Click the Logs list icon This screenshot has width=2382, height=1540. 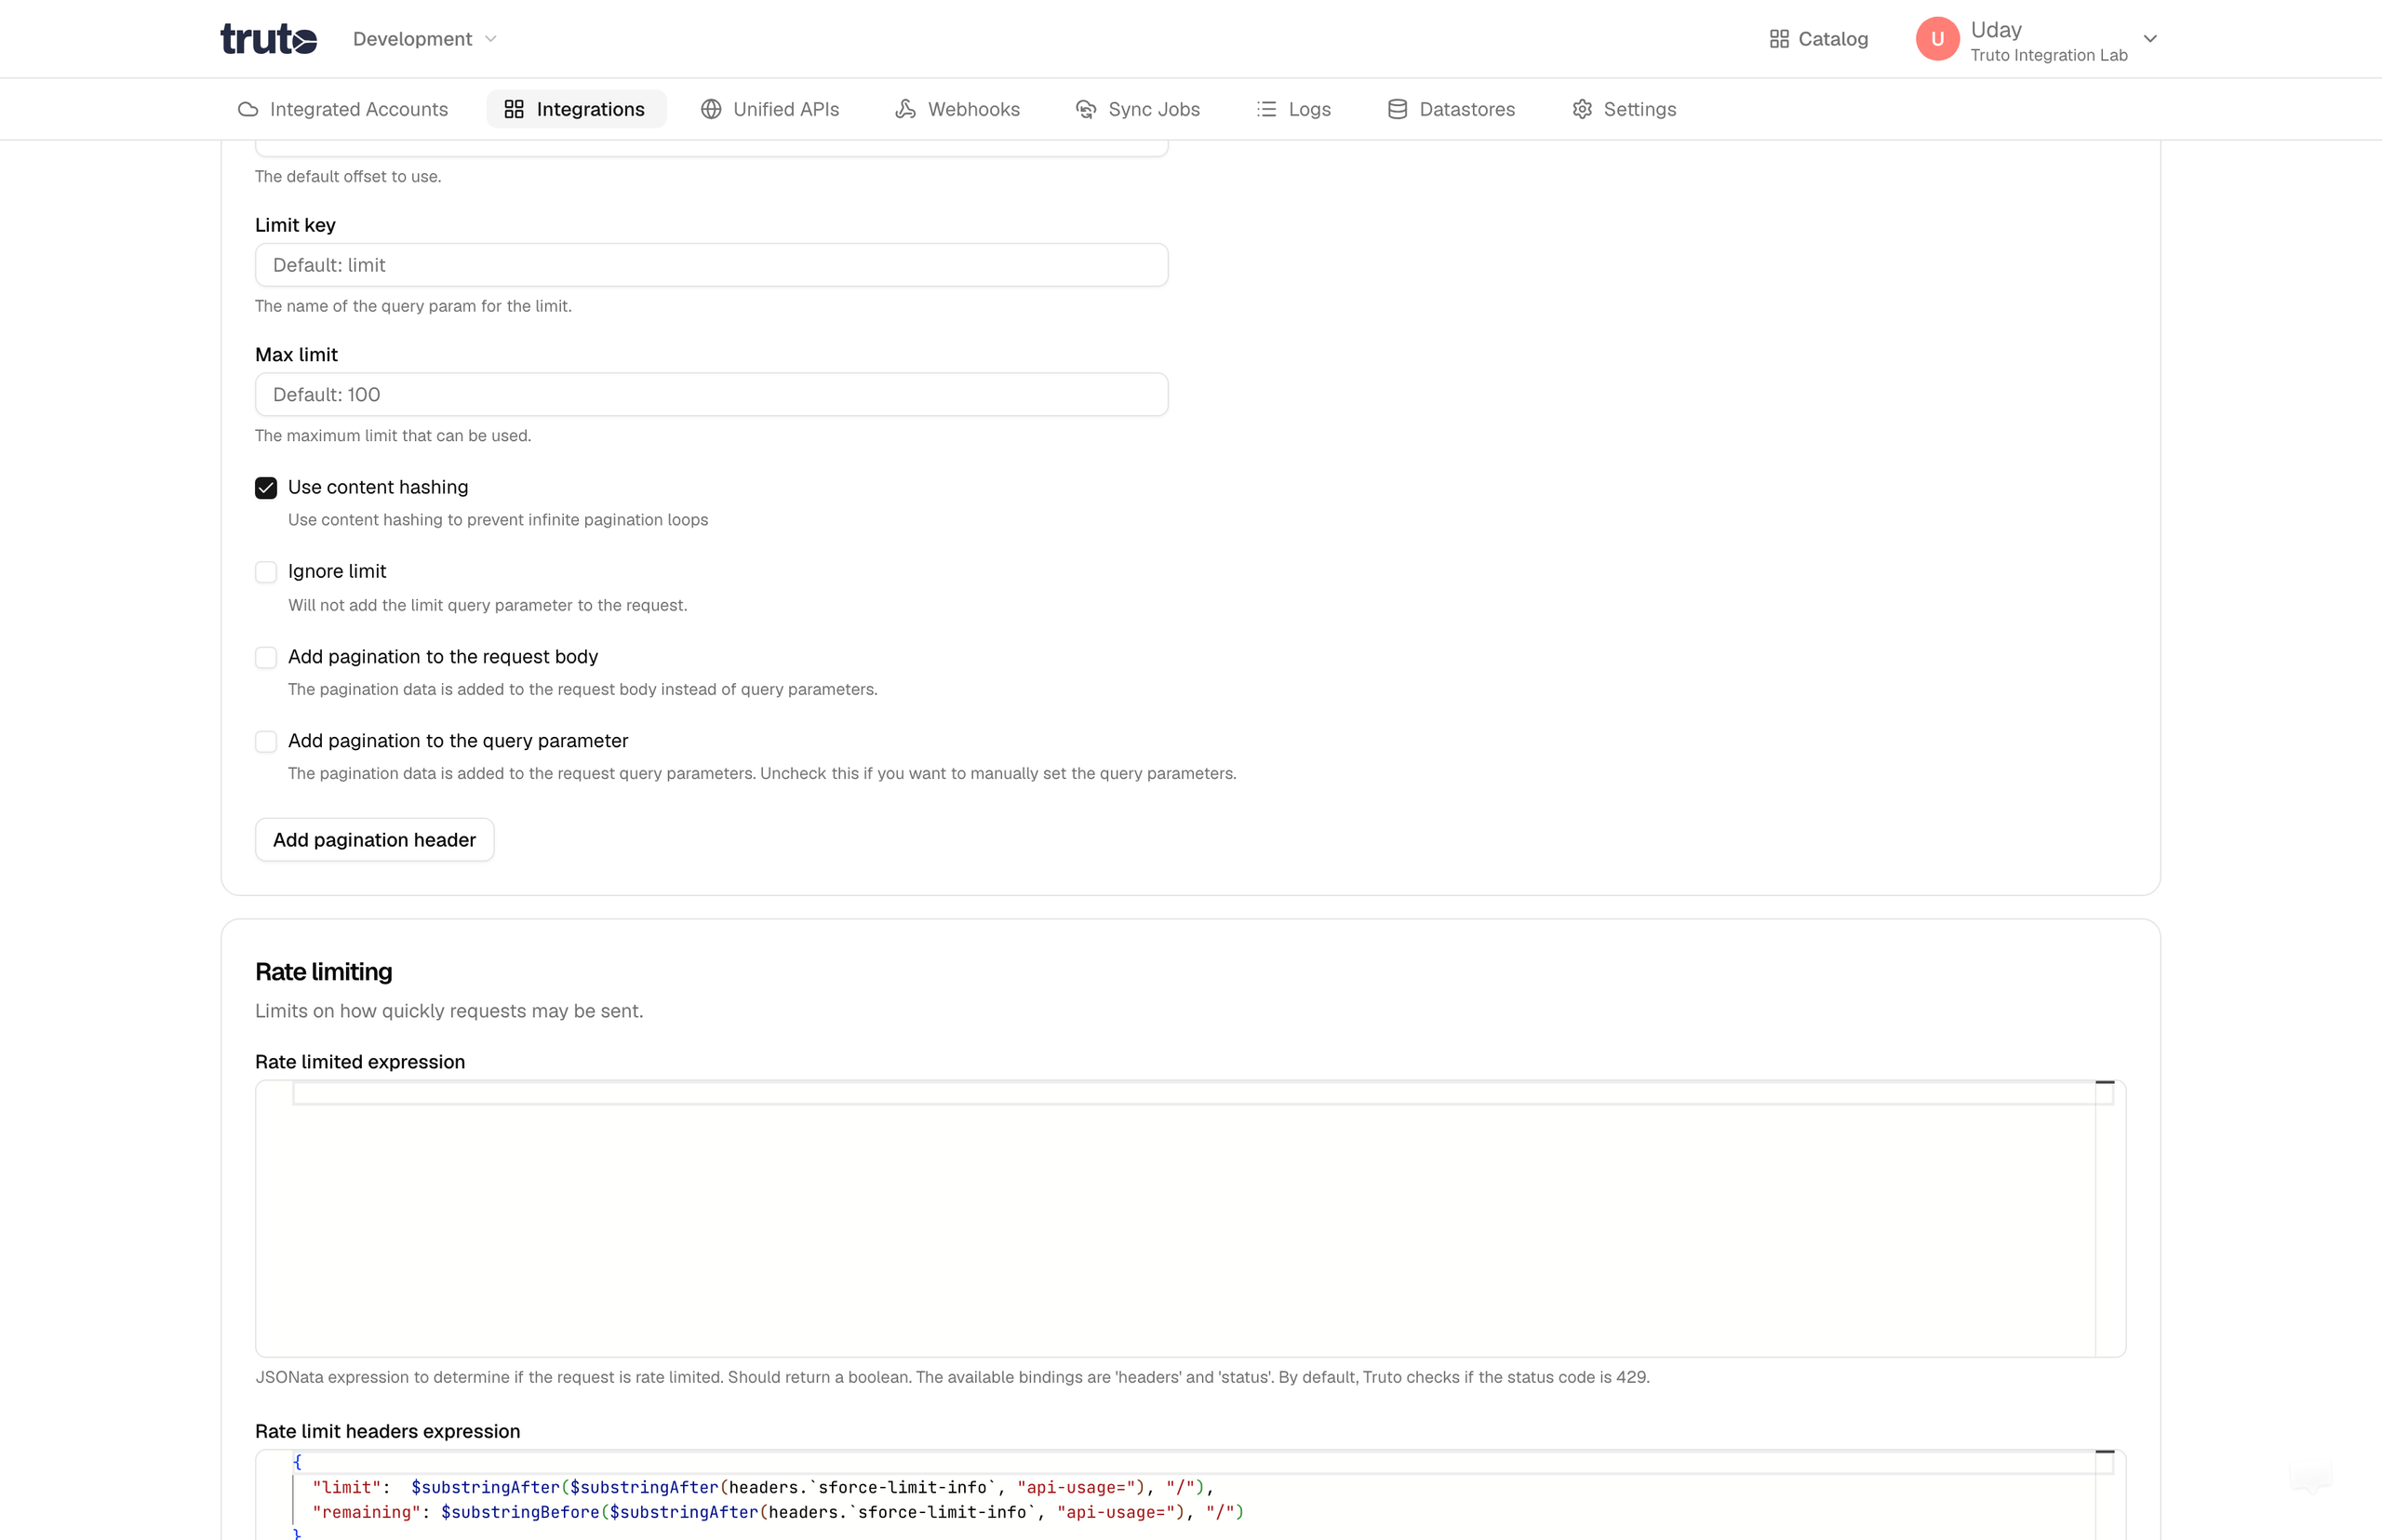pos(1267,109)
